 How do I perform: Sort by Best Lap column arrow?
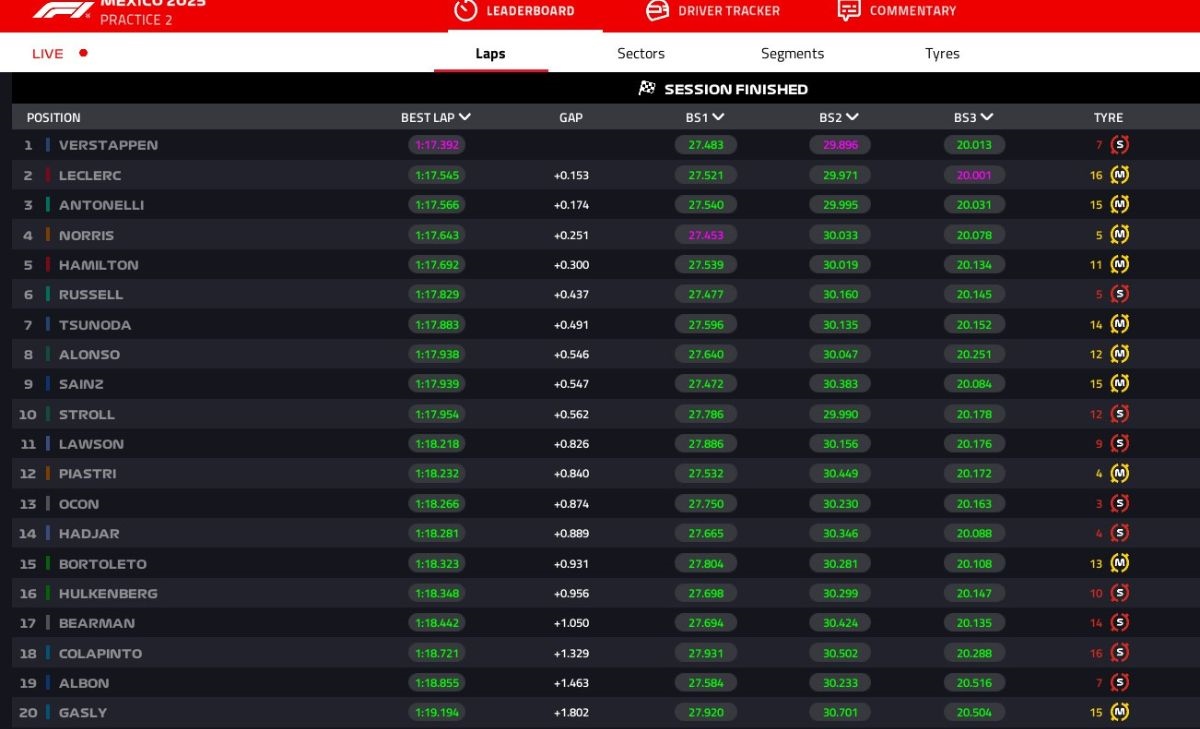point(465,118)
